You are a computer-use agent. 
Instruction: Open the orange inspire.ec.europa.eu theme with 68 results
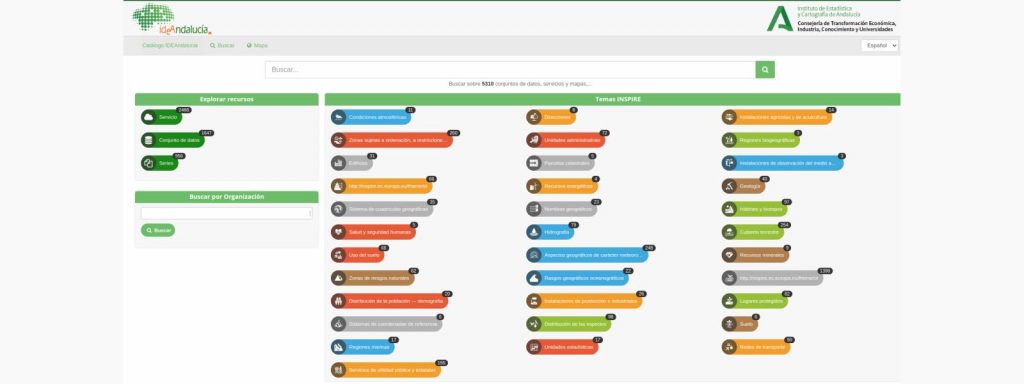click(381, 186)
